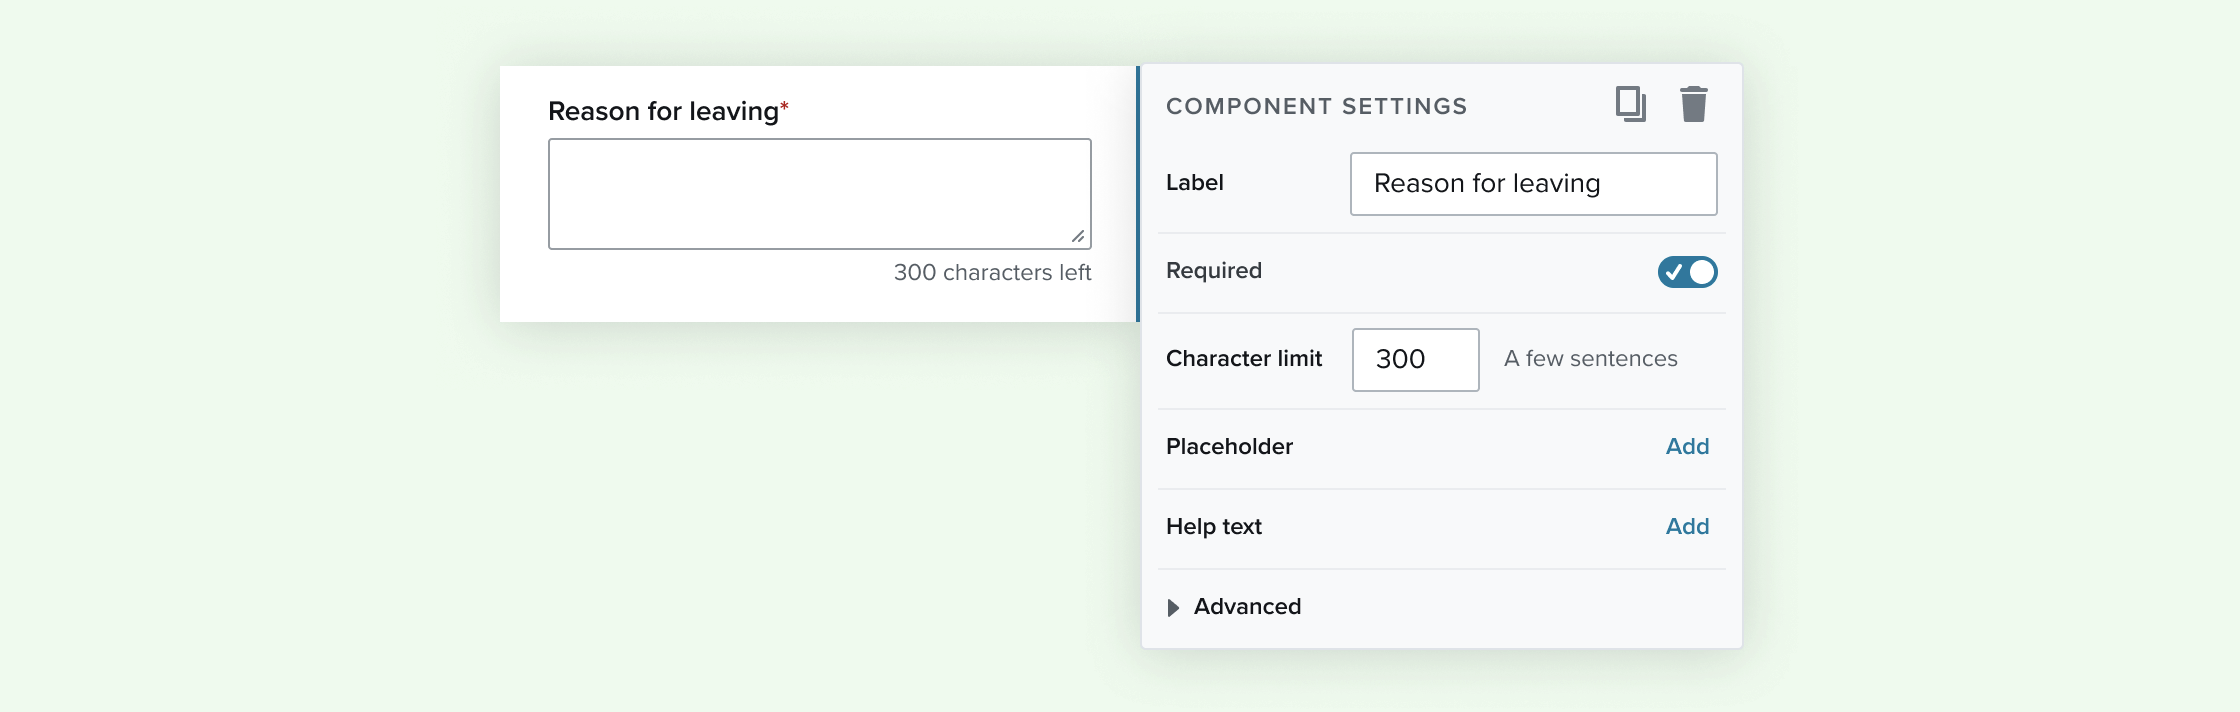This screenshot has width=2240, height=712.
Task: Click the textarea resize grip in the corner
Action: [1078, 236]
